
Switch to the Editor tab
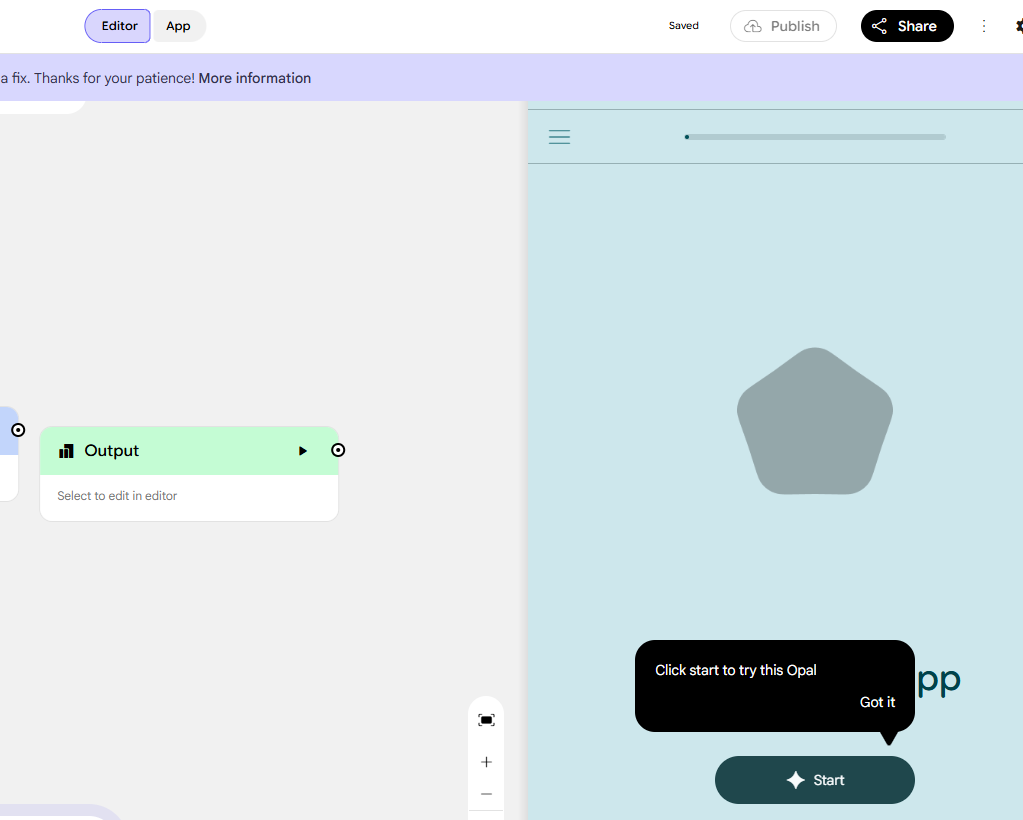(x=118, y=26)
